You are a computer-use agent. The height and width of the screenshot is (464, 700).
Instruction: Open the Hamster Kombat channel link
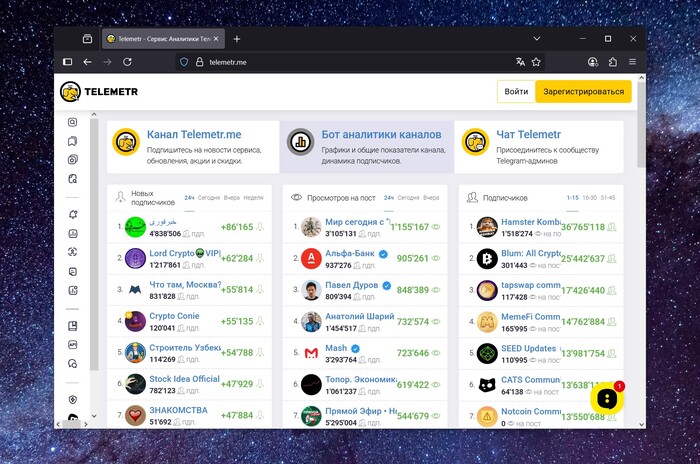coord(519,222)
